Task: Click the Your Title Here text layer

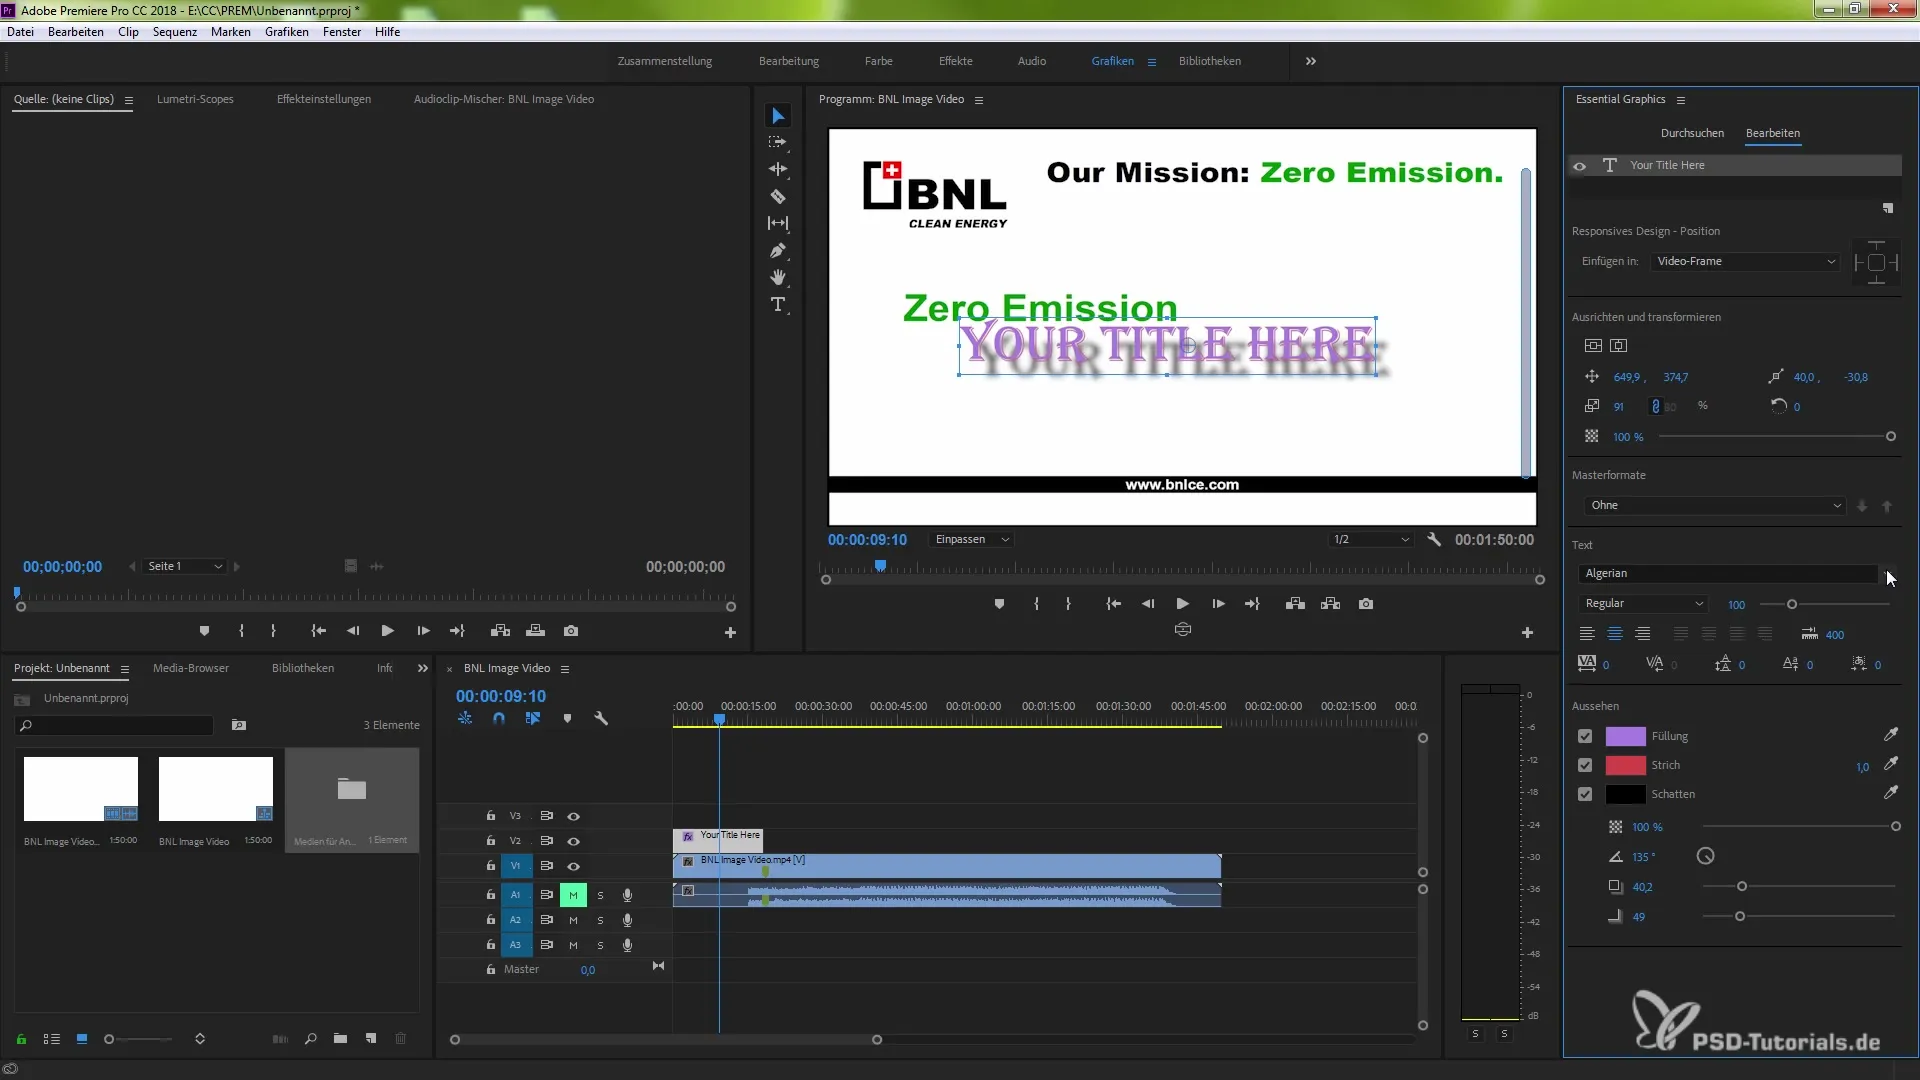Action: click(1735, 165)
